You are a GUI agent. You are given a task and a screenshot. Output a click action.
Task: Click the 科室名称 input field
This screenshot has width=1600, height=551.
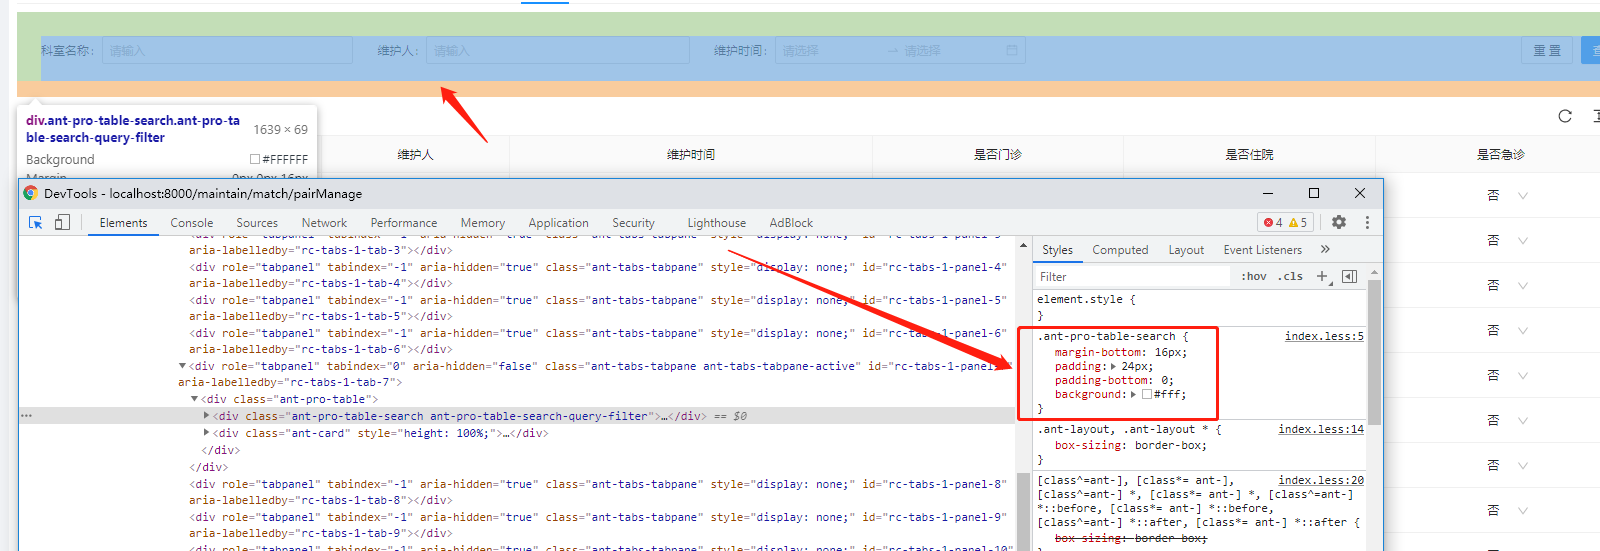[x=227, y=50]
